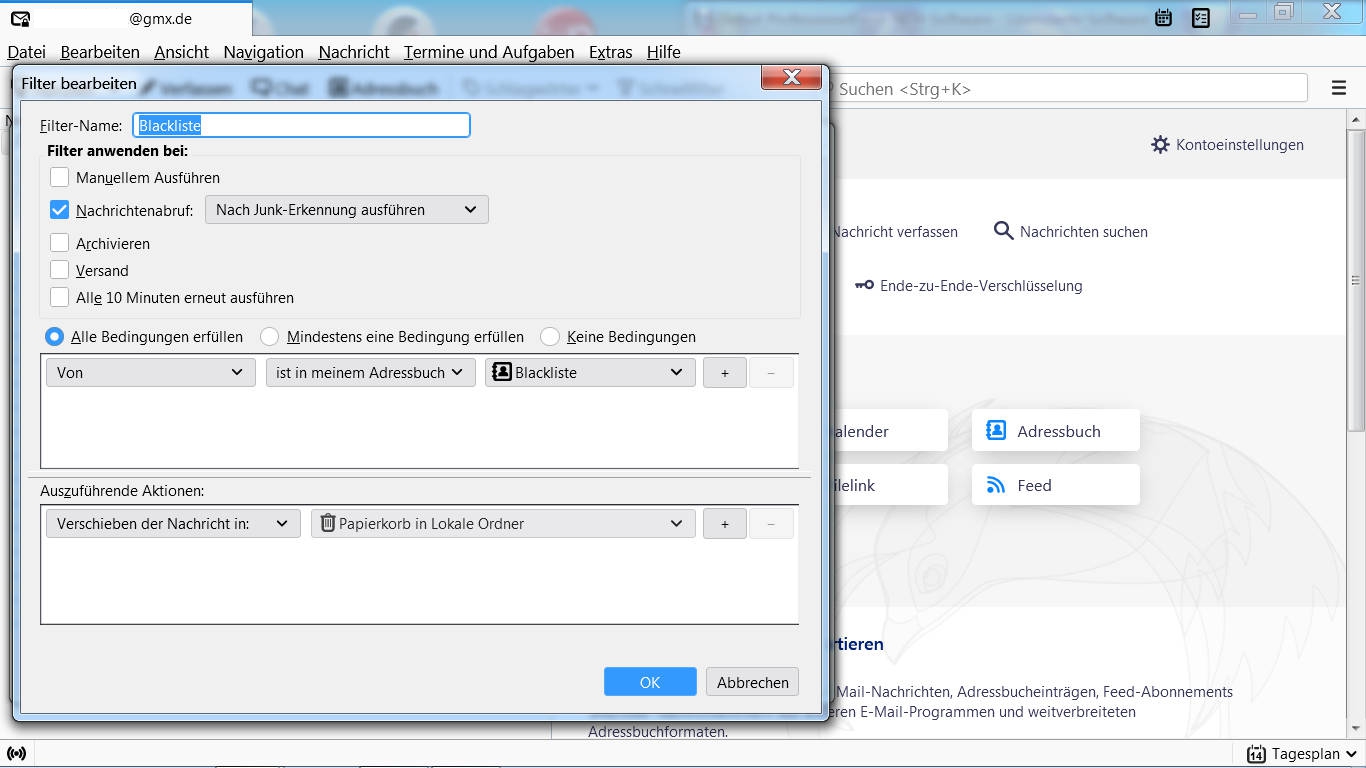Screen dimensions: 1366x768
Task: Click the Nachrichten suchen magnifier icon
Action: tap(1003, 231)
